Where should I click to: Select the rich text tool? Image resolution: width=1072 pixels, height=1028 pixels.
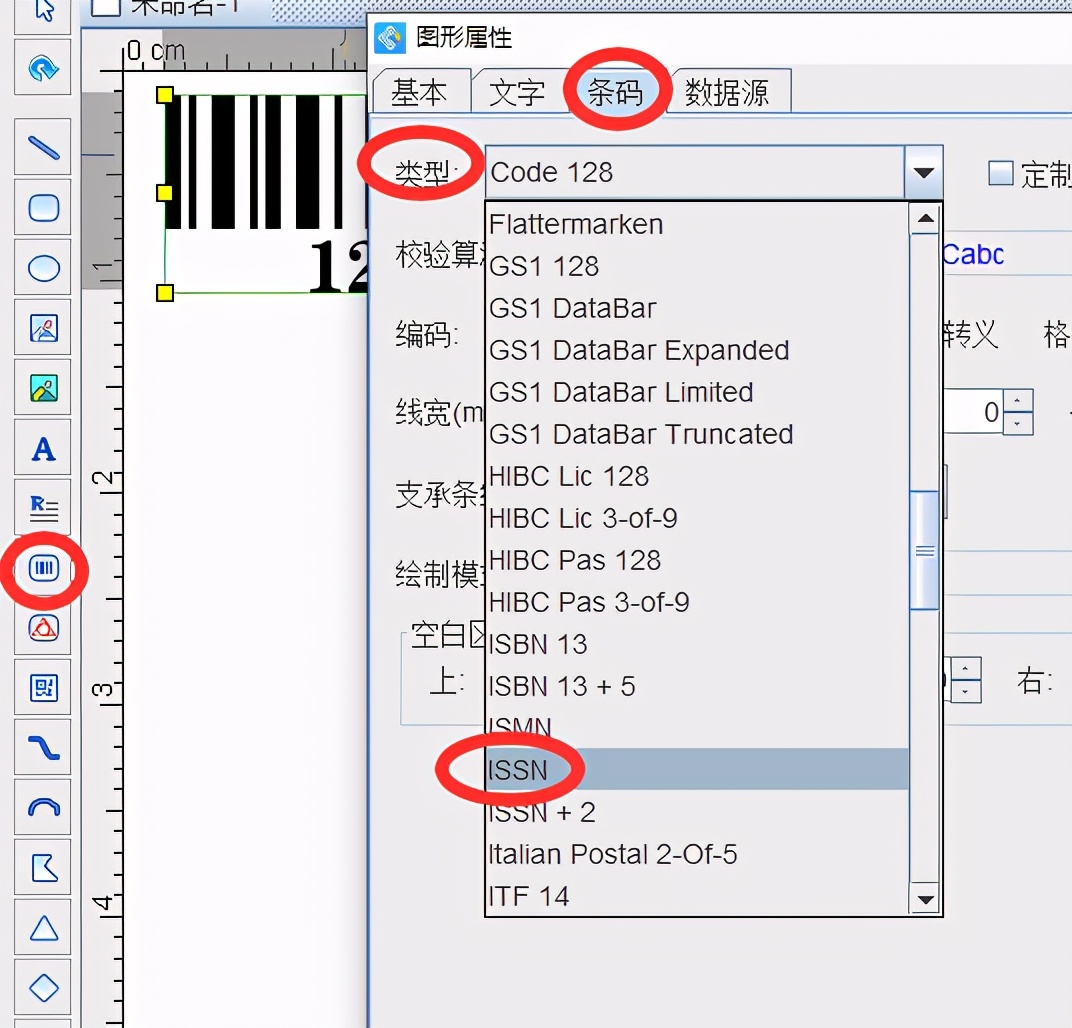[x=43, y=508]
